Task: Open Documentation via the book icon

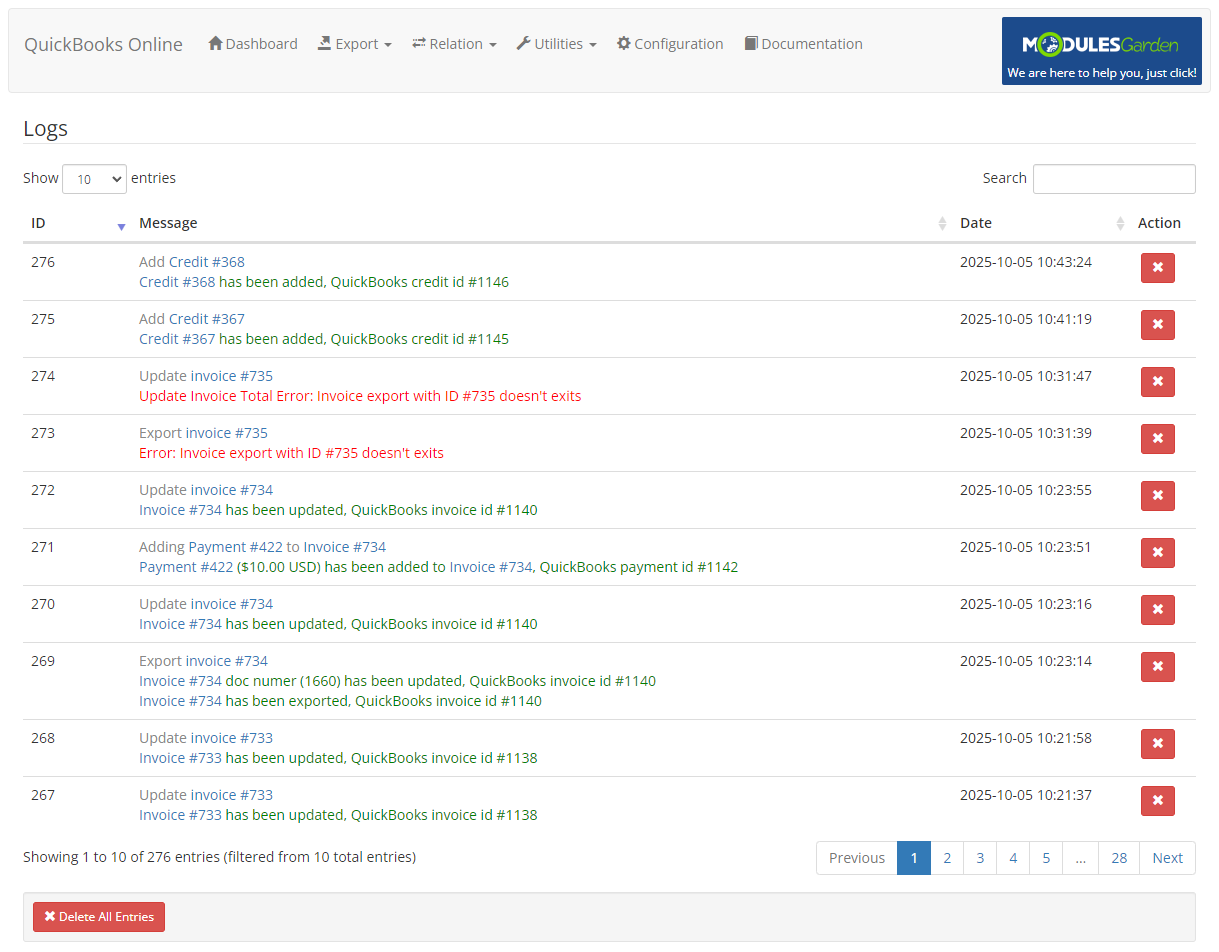Action: 749,43
